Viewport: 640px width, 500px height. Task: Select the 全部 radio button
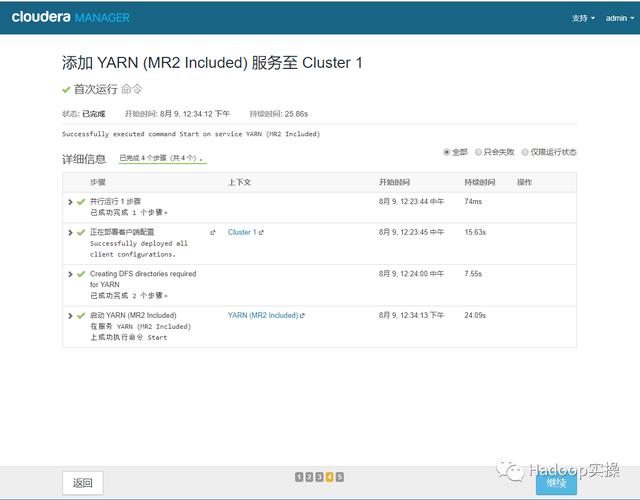point(447,152)
